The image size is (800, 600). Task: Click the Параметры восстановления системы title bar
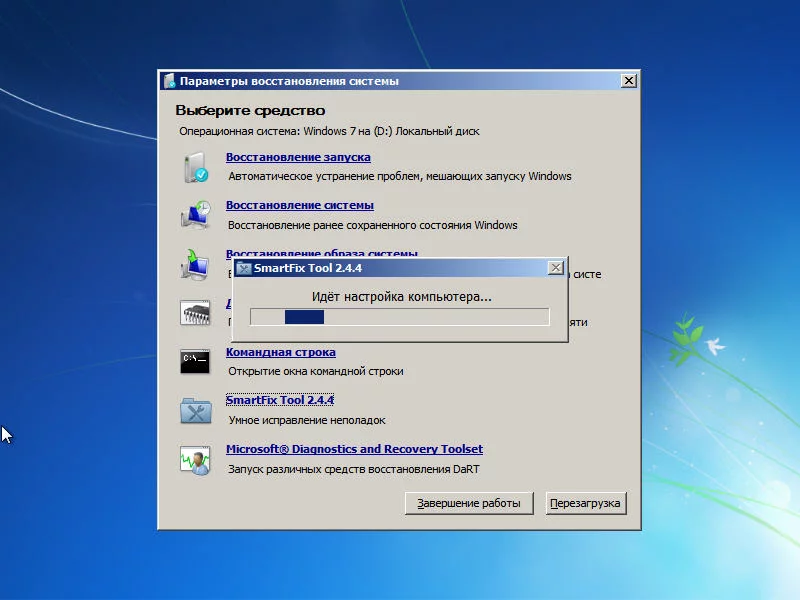(399, 81)
